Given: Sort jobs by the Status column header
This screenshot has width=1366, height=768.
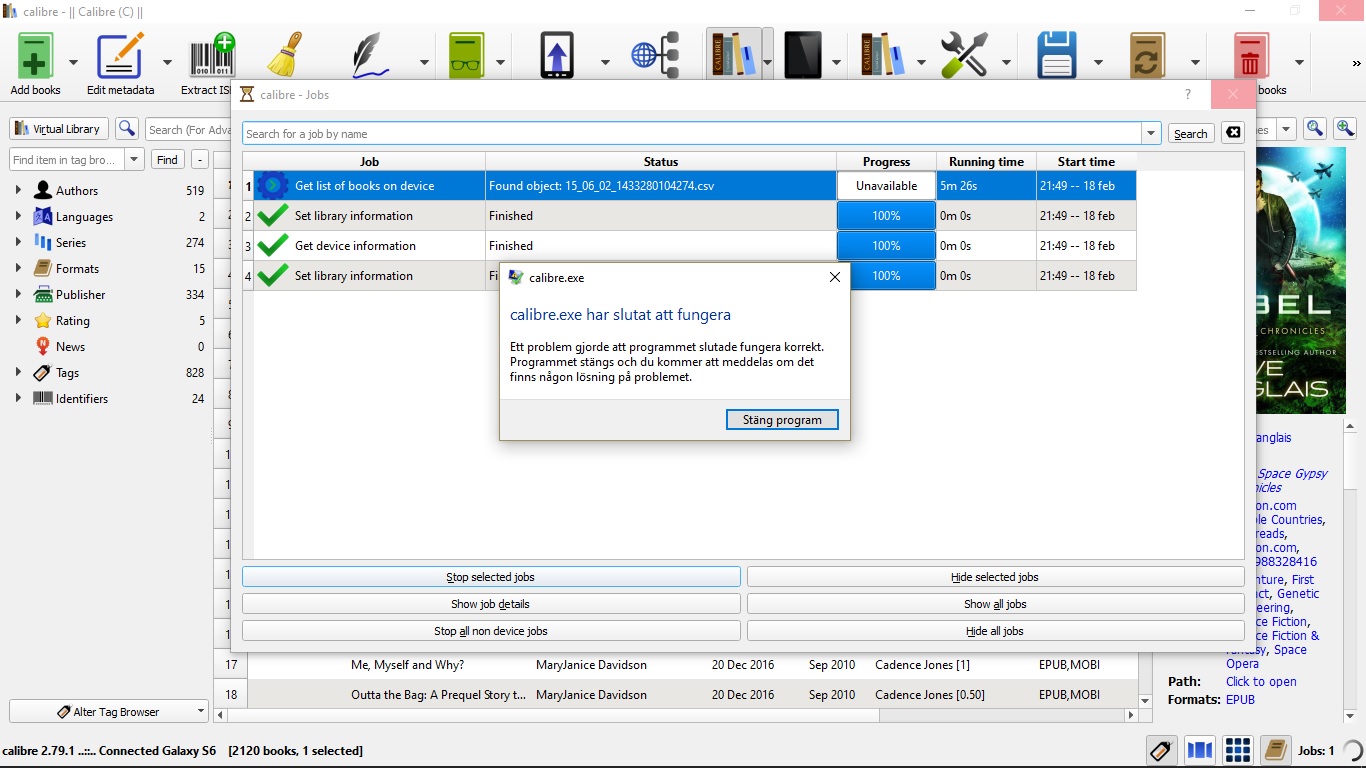Looking at the screenshot, I should pos(661,161).
